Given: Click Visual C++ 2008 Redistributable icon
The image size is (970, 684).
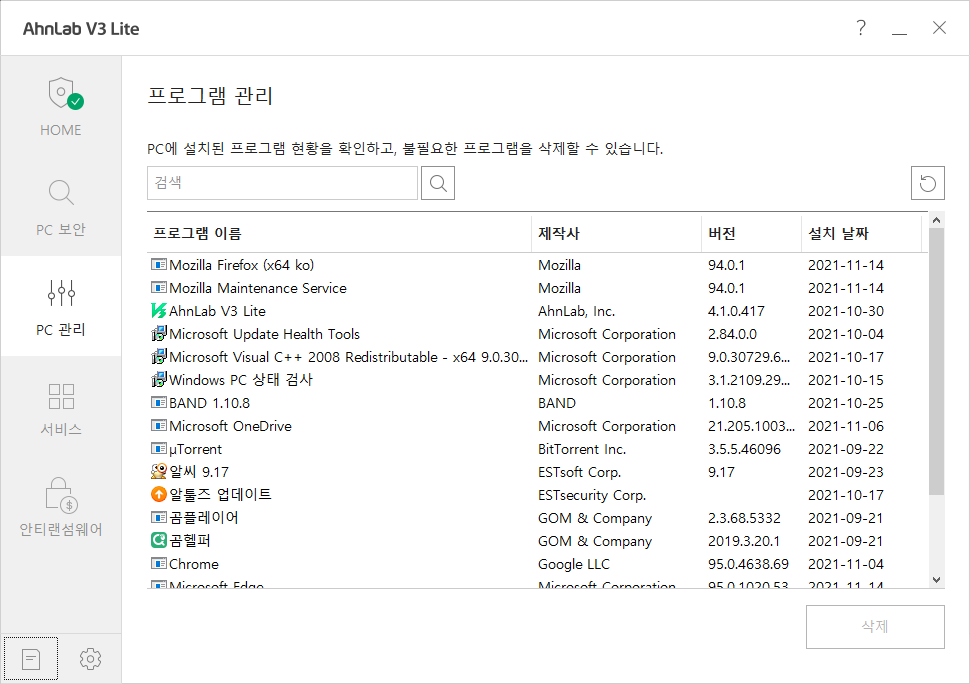Looking at the screenshot, I should (x=159, y=357).
